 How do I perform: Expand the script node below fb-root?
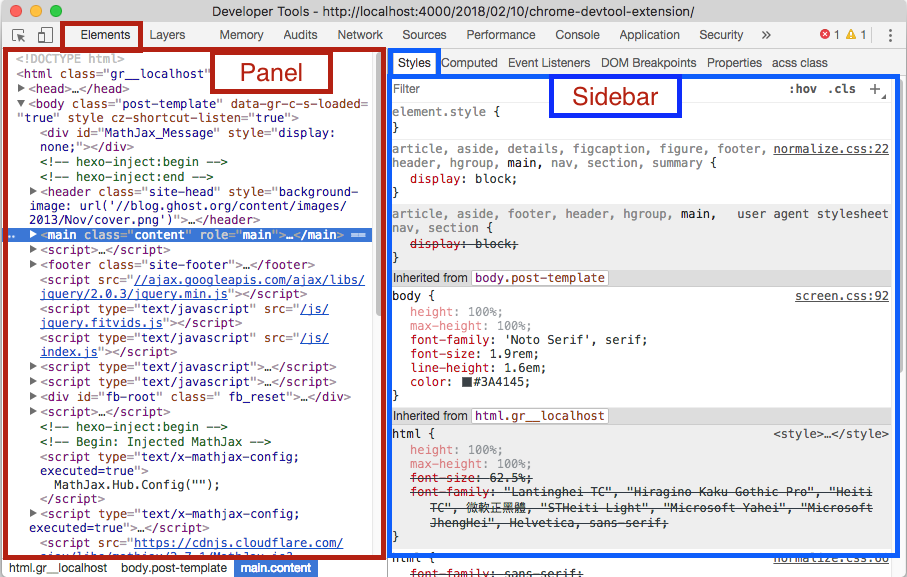coord(33,412)
